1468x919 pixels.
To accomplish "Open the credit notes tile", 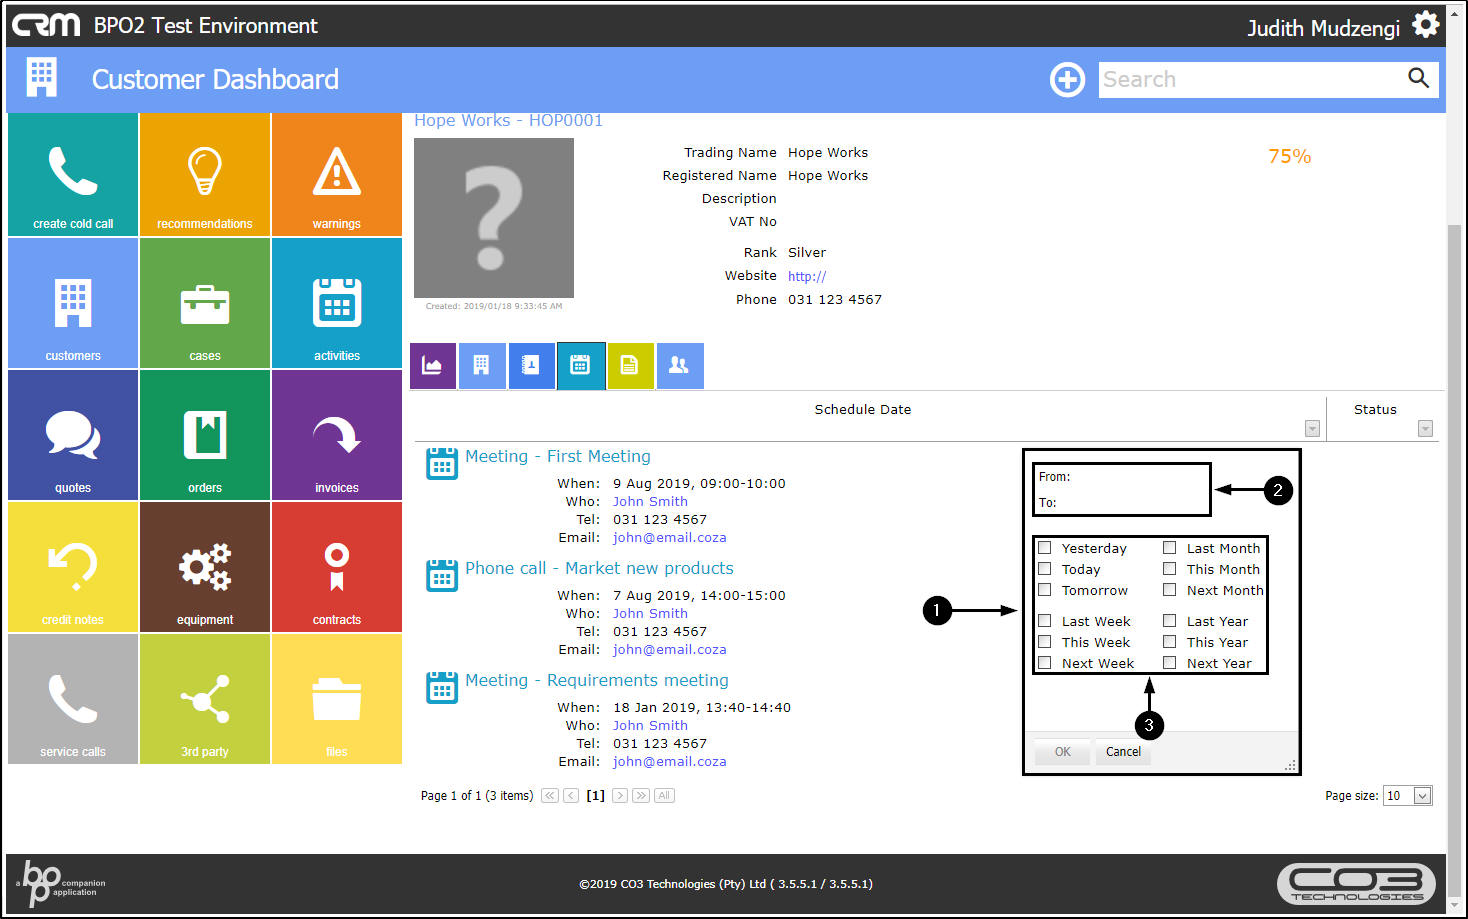I will [x=73, y=567].
